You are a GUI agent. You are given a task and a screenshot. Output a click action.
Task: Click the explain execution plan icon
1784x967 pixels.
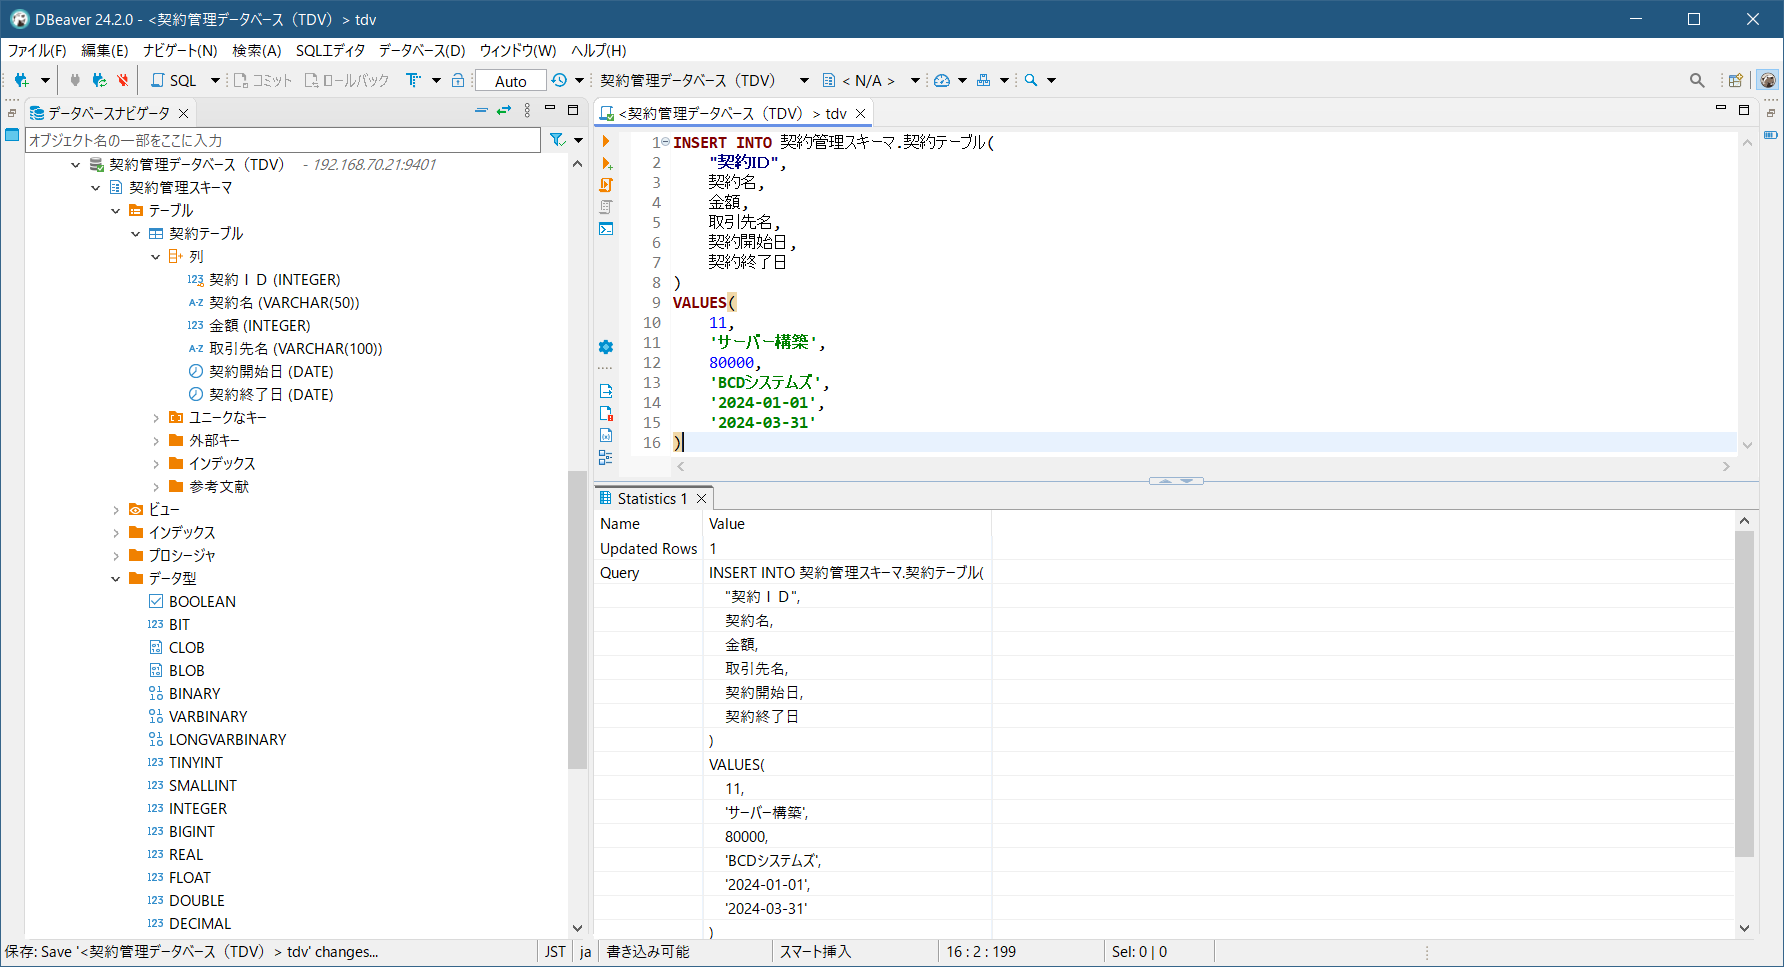606,207
